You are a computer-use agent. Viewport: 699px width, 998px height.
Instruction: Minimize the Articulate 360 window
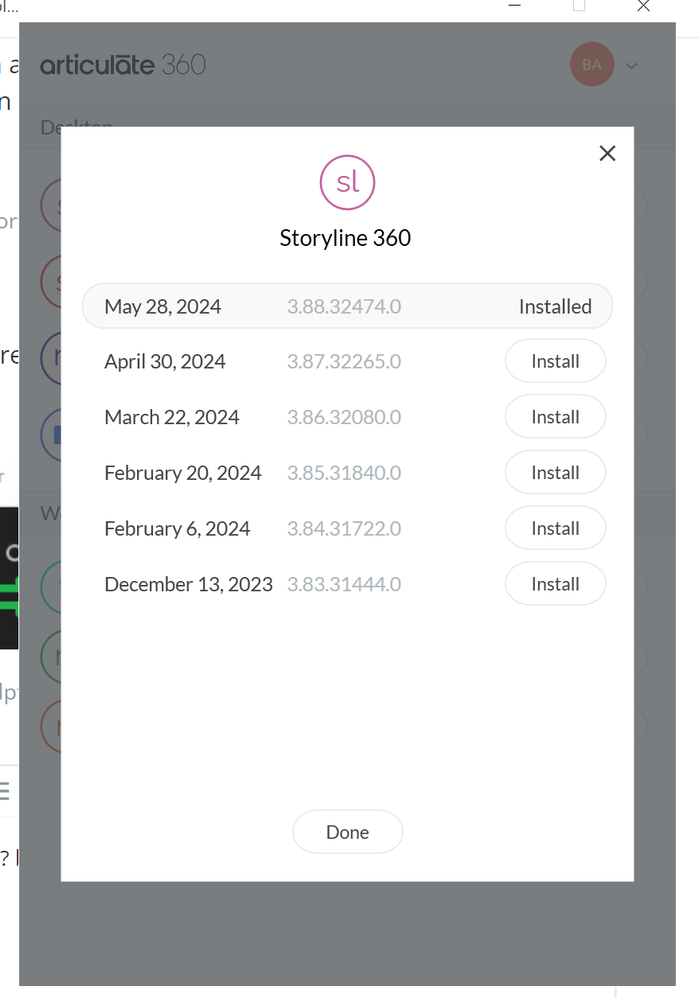[515, 6]
